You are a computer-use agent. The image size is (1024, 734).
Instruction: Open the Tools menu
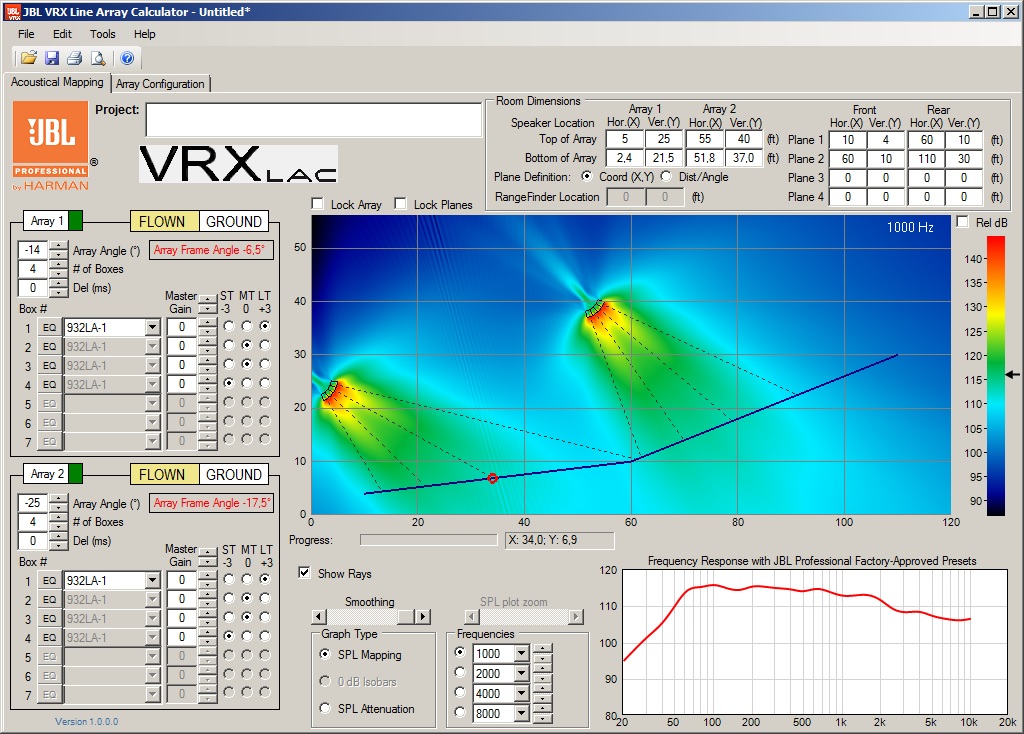tap(103, 34)
